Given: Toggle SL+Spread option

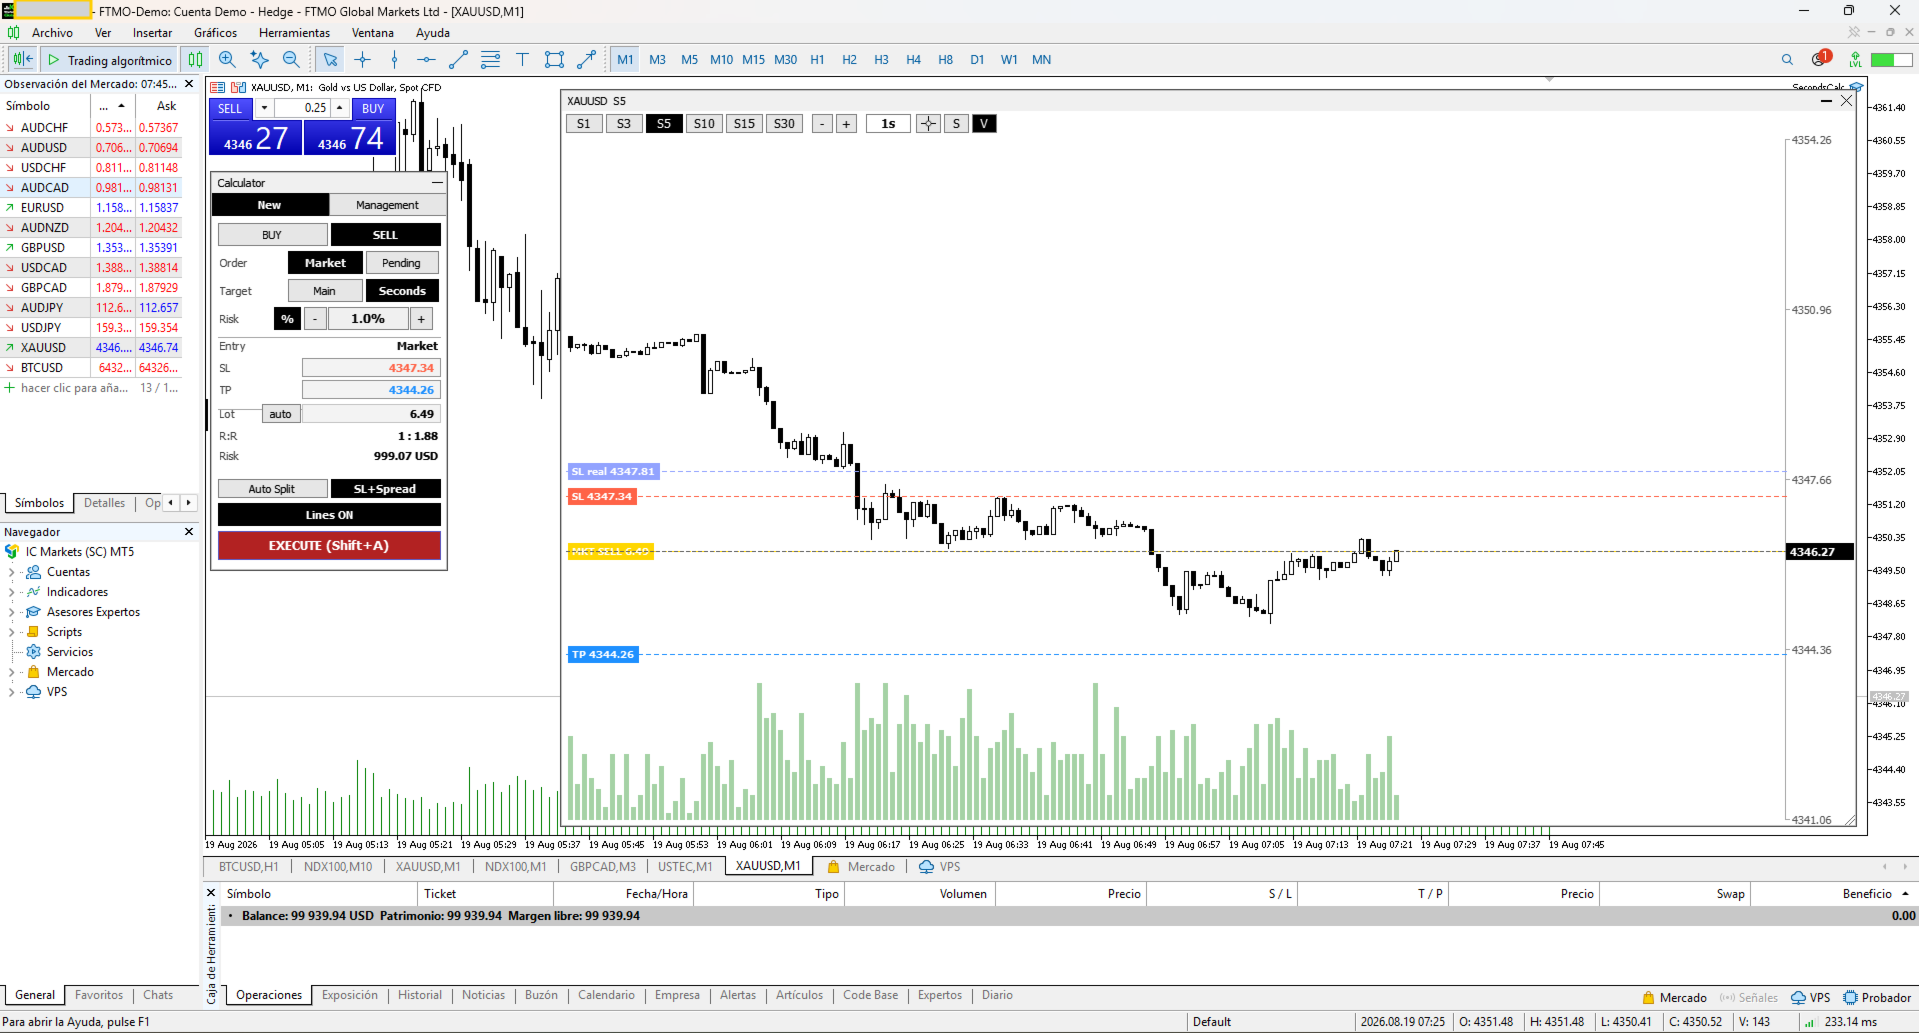Looking at the screenshot, I should pos(385,489).
